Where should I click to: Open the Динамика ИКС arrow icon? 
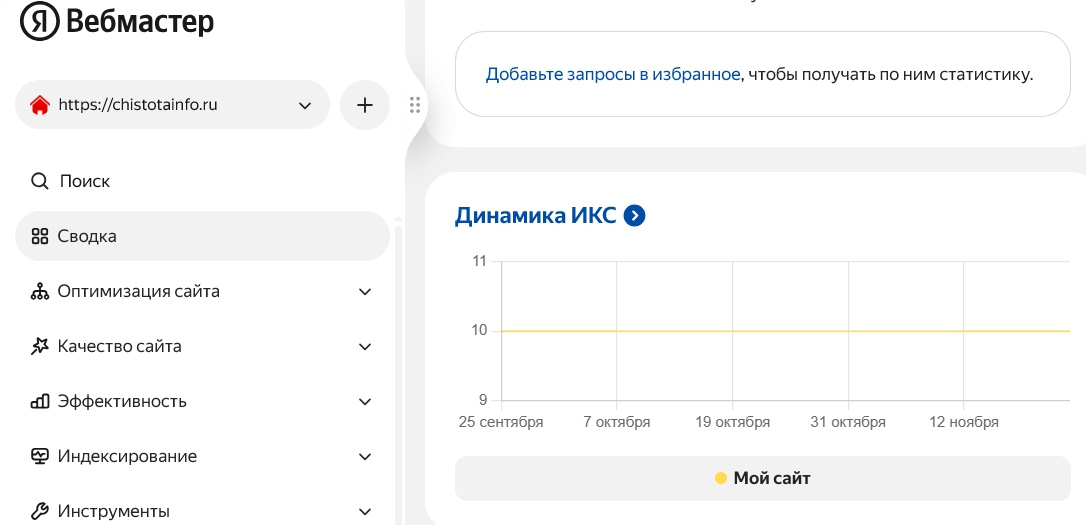(634, 215)
